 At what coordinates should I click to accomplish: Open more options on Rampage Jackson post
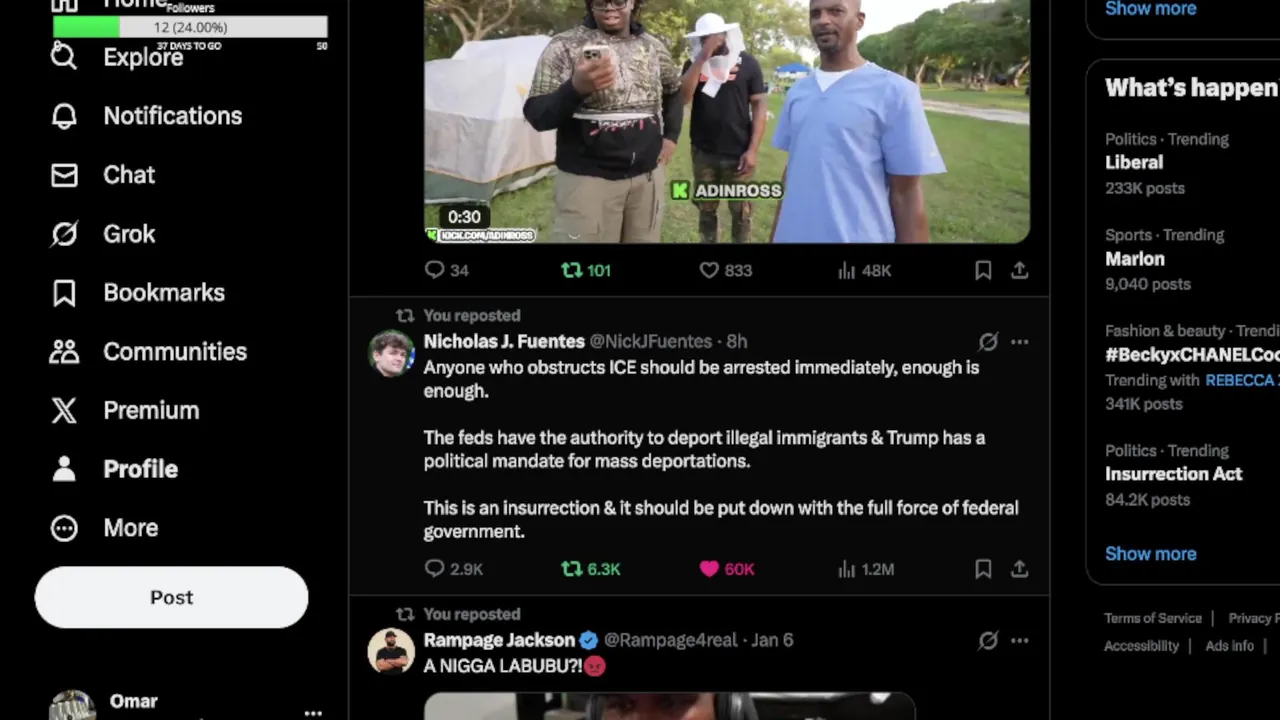click(1019, 640)
